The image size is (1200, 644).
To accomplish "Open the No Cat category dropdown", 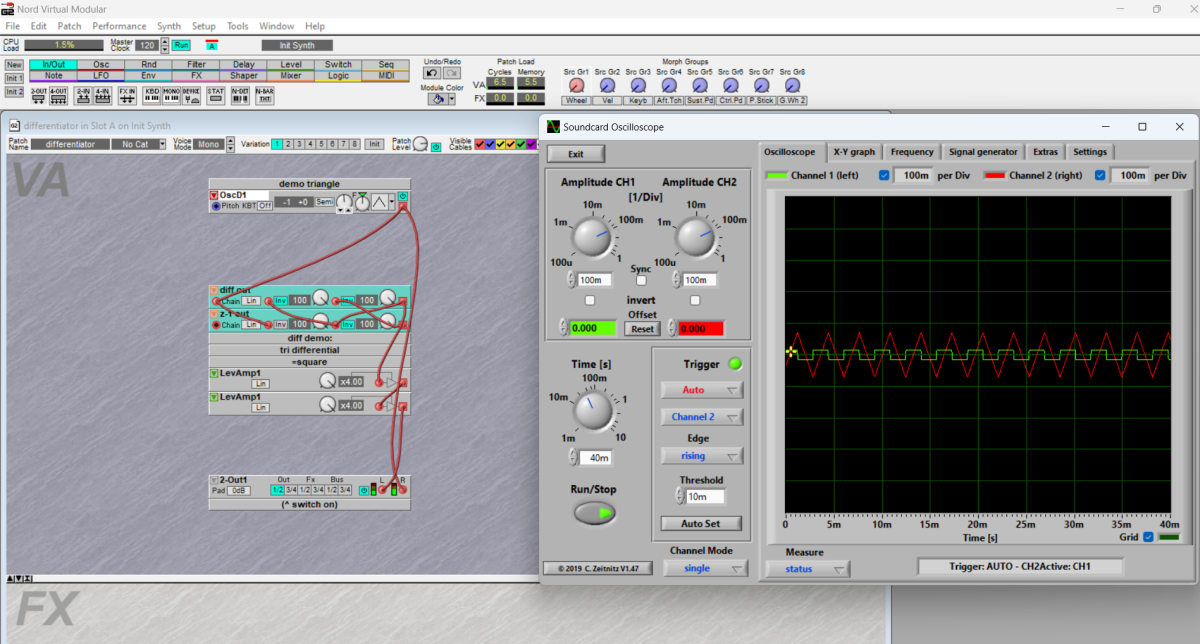I will [x=140, y=144].
